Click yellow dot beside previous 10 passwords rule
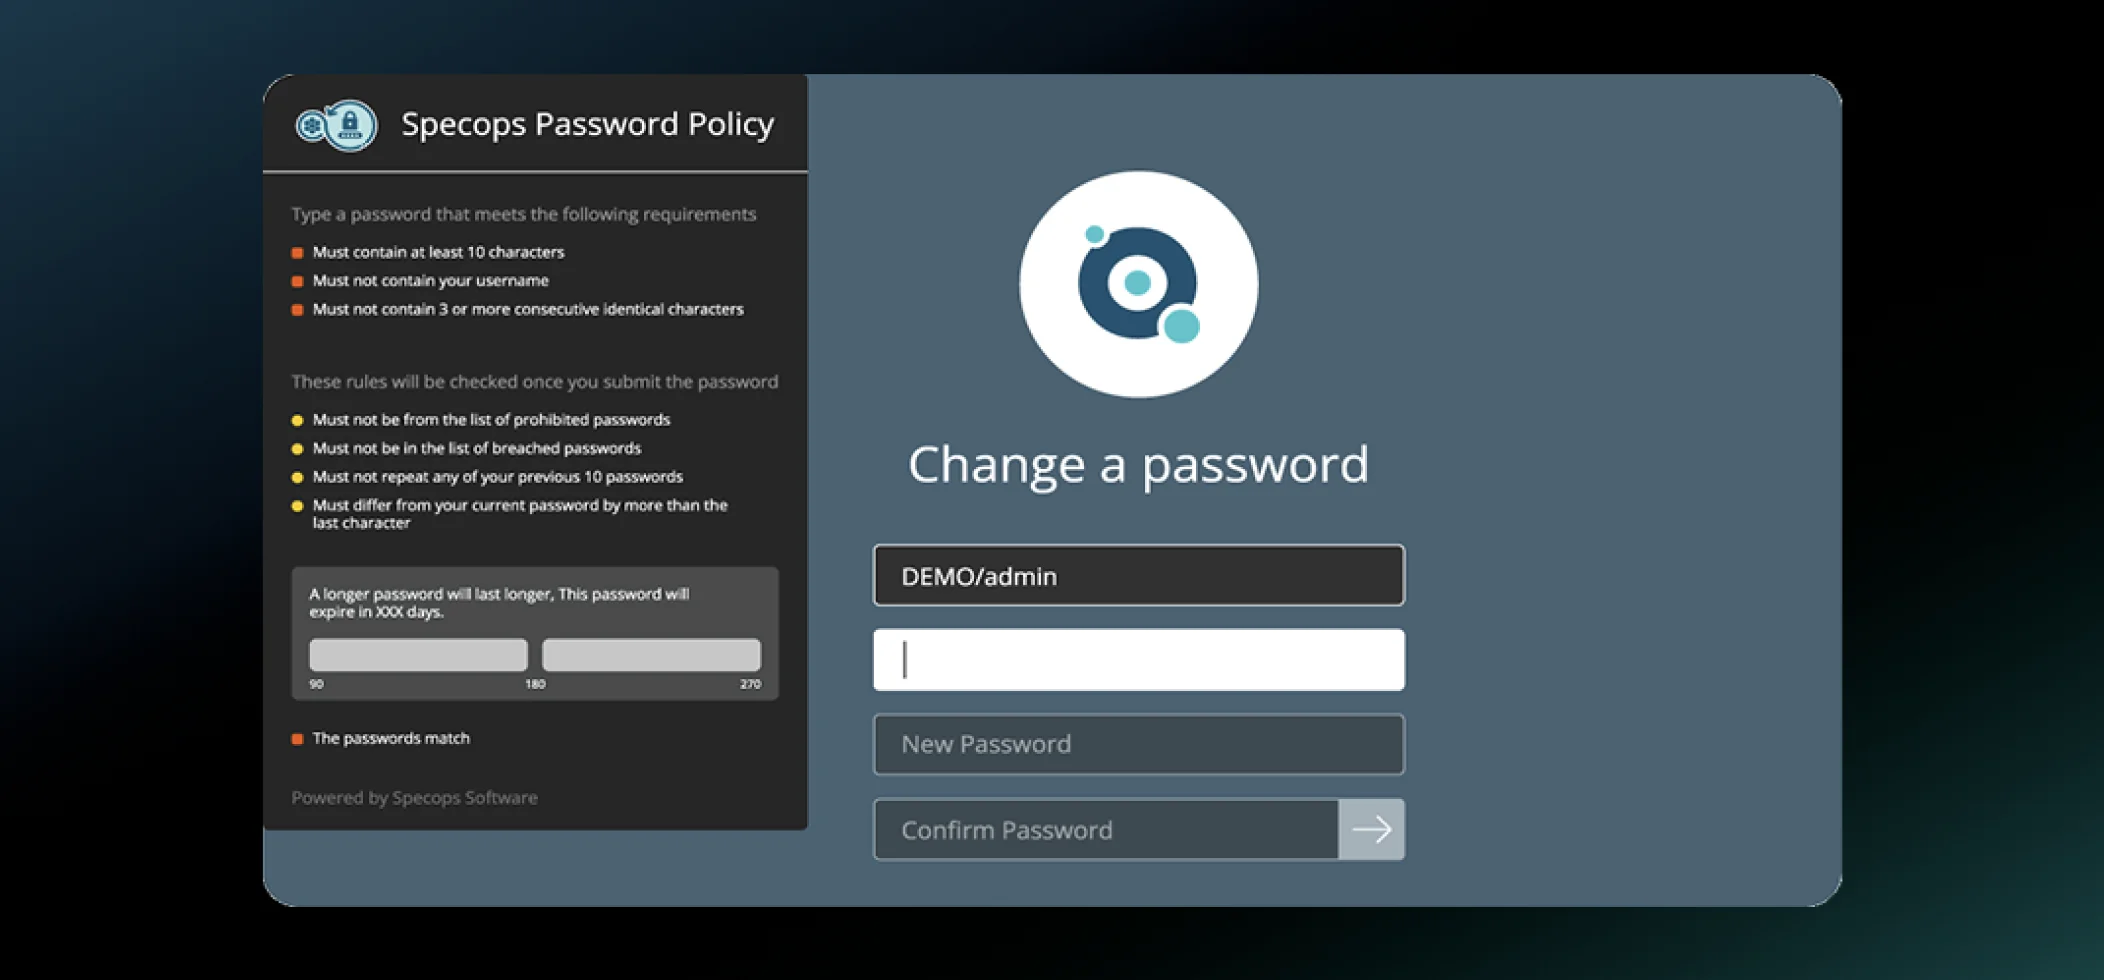This screenshot has height=980, width=2104. click(297, 477)
